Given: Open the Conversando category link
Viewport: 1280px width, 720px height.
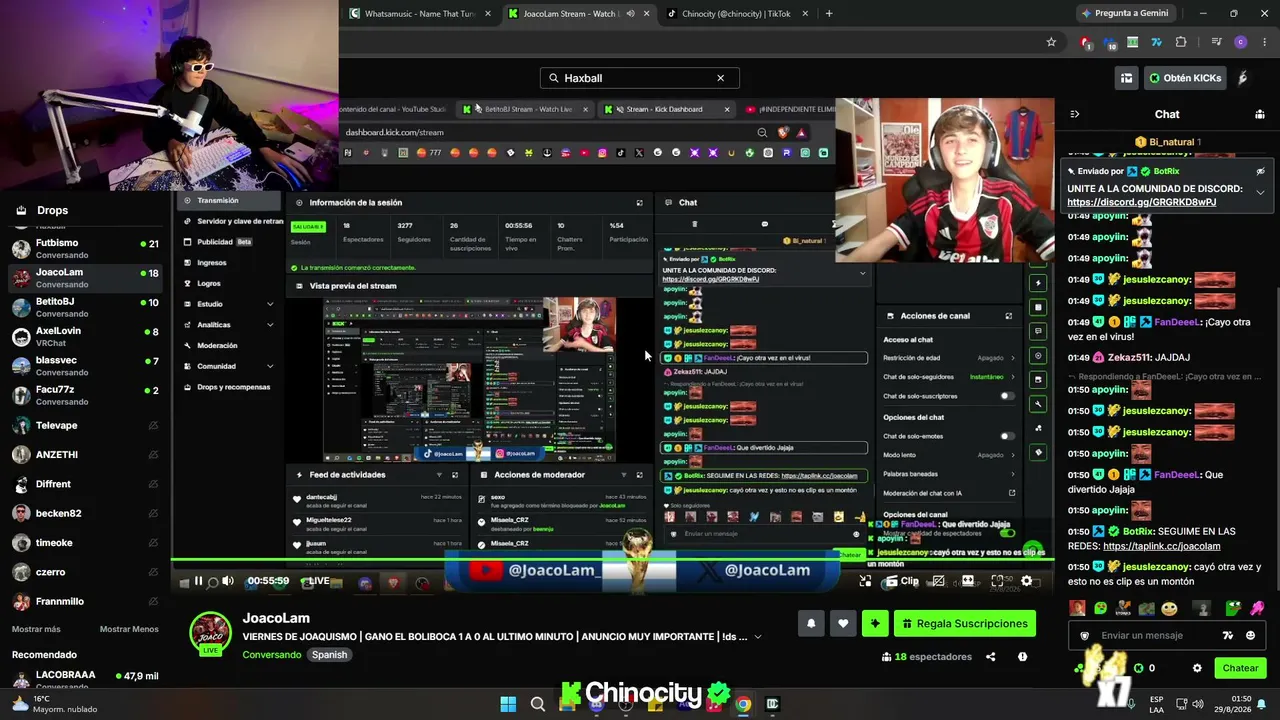Looking at the screenshot, I should point(271,655).
